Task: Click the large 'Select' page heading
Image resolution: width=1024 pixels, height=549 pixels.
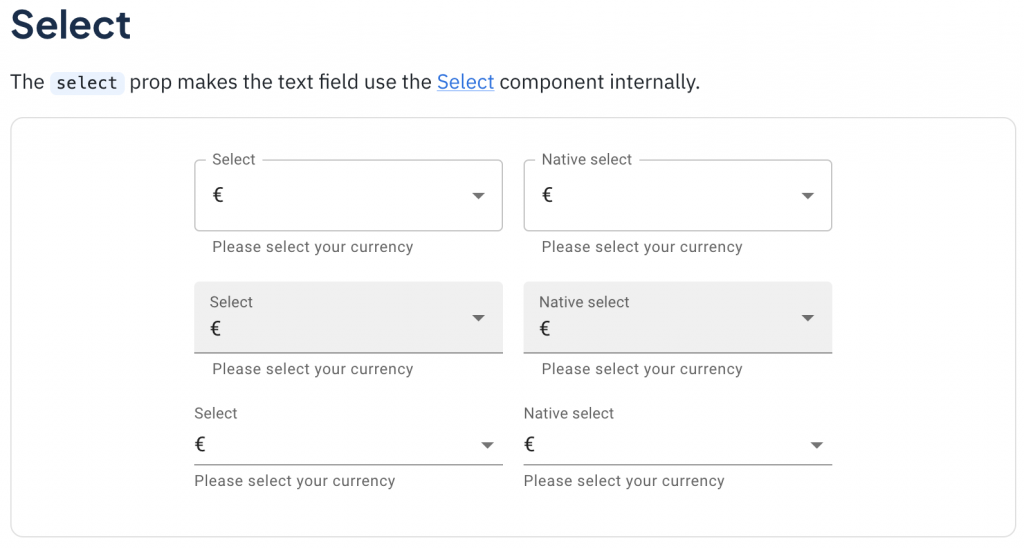Action: coord(71,25)
